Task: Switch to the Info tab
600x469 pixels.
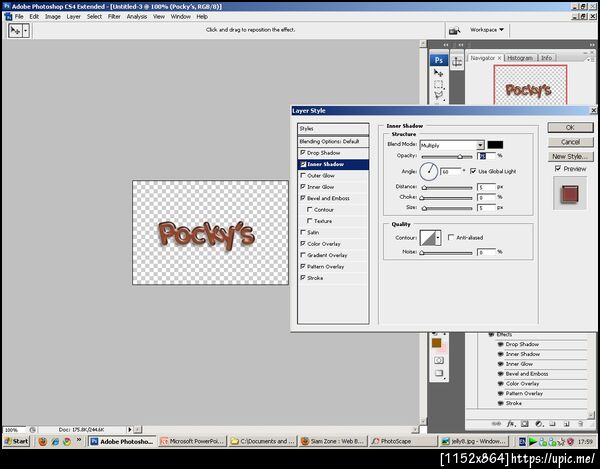Action: pos(546,58)
